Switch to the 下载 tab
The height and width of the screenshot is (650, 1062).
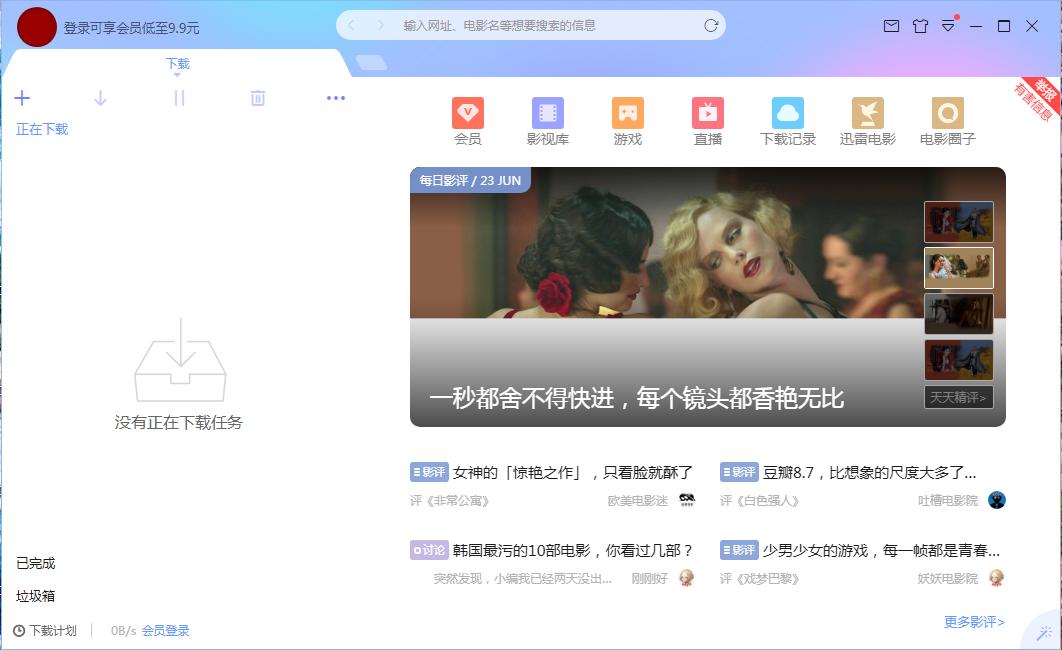pyautogui.click(x=178, y=62)
